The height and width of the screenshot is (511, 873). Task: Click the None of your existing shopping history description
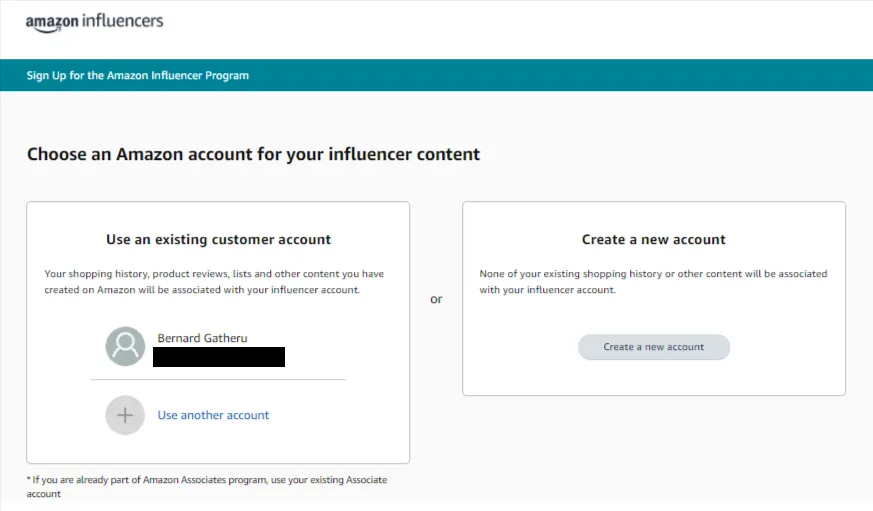pyautogui.click(x=654, y=282)
